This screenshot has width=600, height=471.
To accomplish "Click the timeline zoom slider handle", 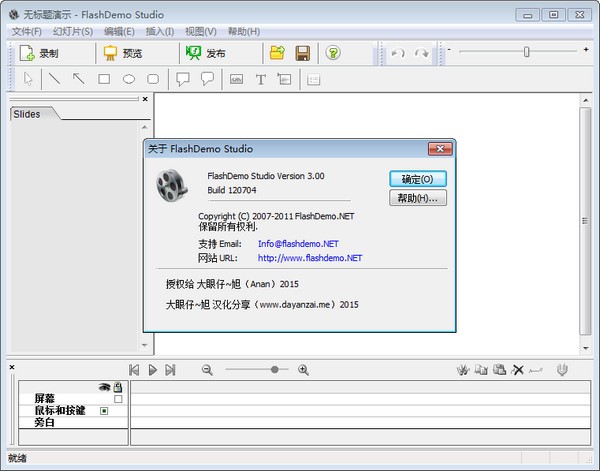I will [x=274, y=370].
